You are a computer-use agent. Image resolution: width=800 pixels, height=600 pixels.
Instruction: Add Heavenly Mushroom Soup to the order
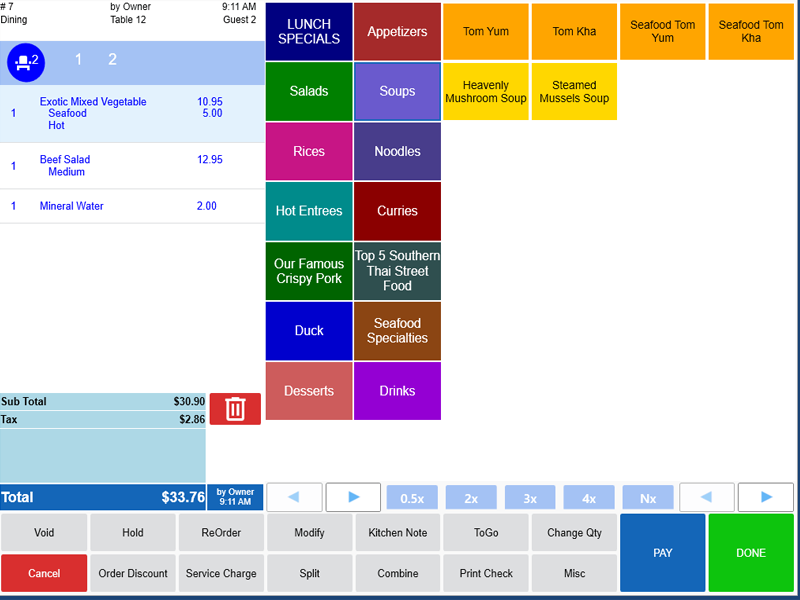click(486, 92)
